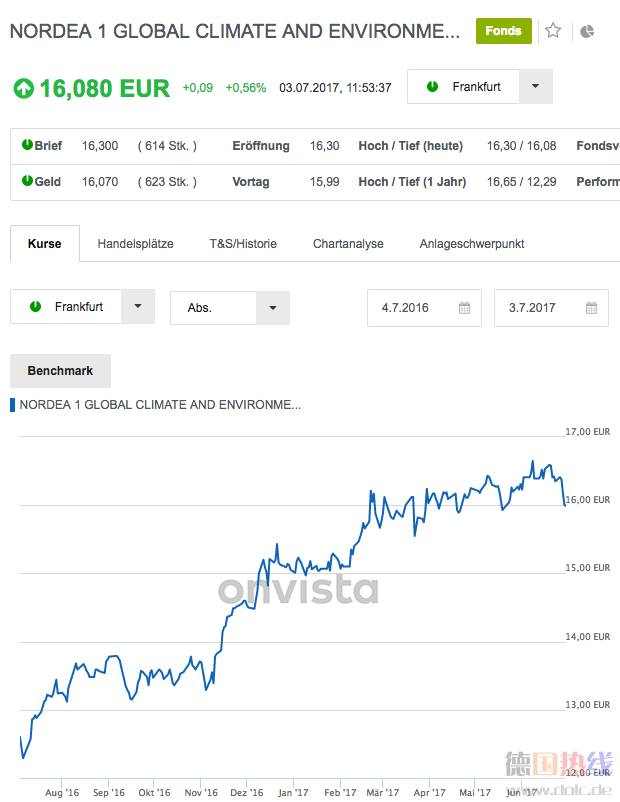Open calendar icon for end date 3.7.2017
This screenshot has height=802, width=620.
(x=591, y=308)
